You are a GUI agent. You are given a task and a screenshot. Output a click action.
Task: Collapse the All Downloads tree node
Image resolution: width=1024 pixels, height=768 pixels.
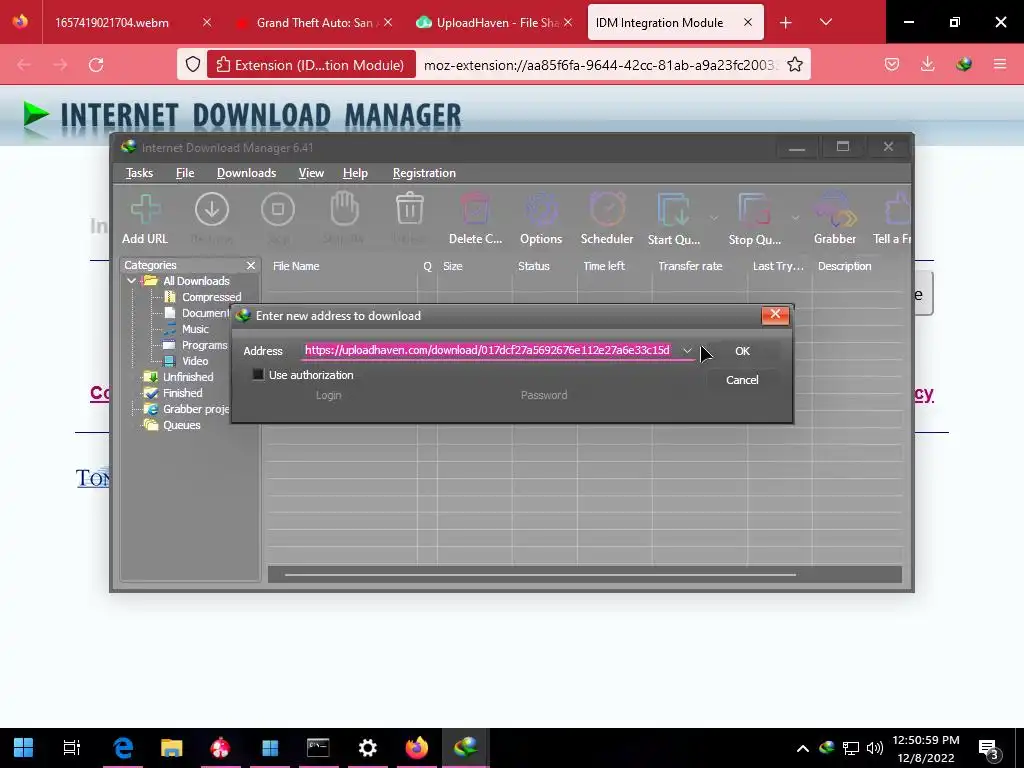pos(131,281)
